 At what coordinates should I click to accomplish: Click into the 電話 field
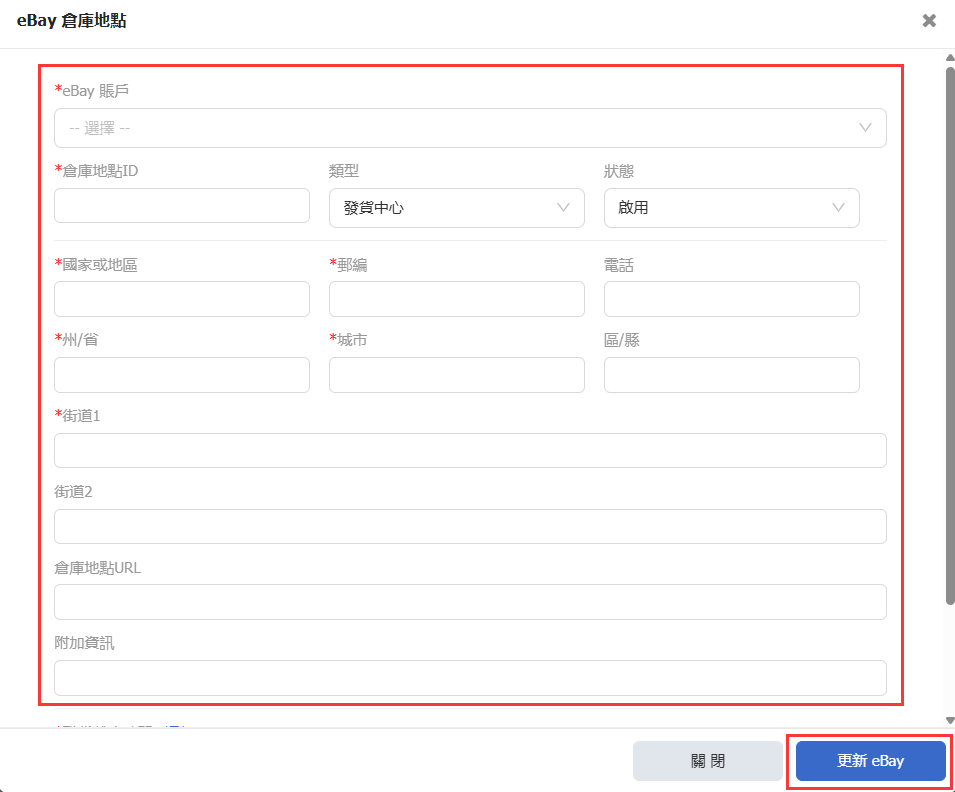click(x=731, y=299)
